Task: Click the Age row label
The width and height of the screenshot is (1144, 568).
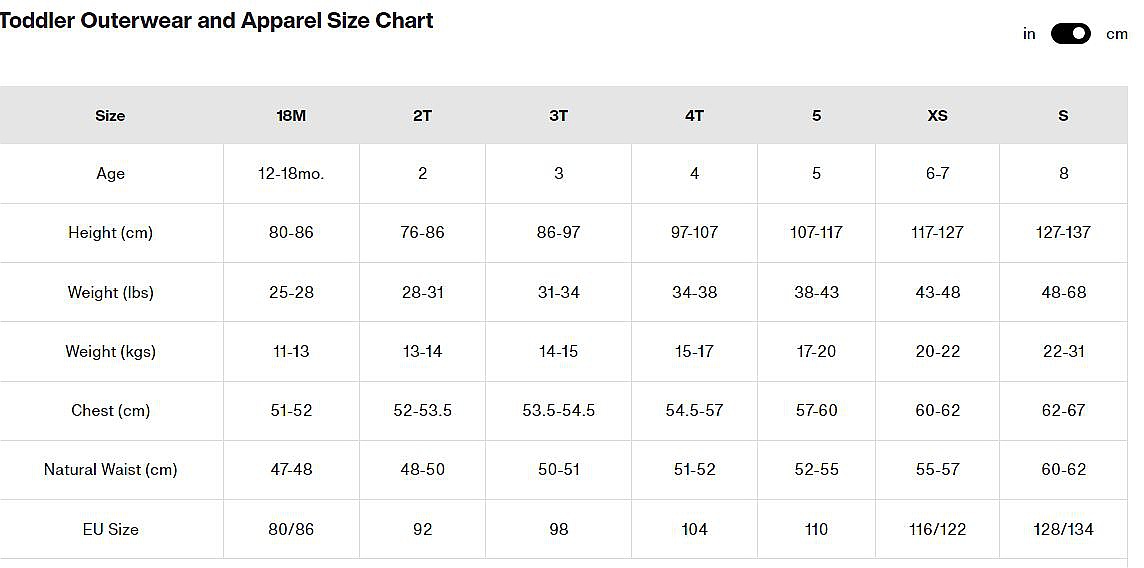Action: [x=110, y=173]
